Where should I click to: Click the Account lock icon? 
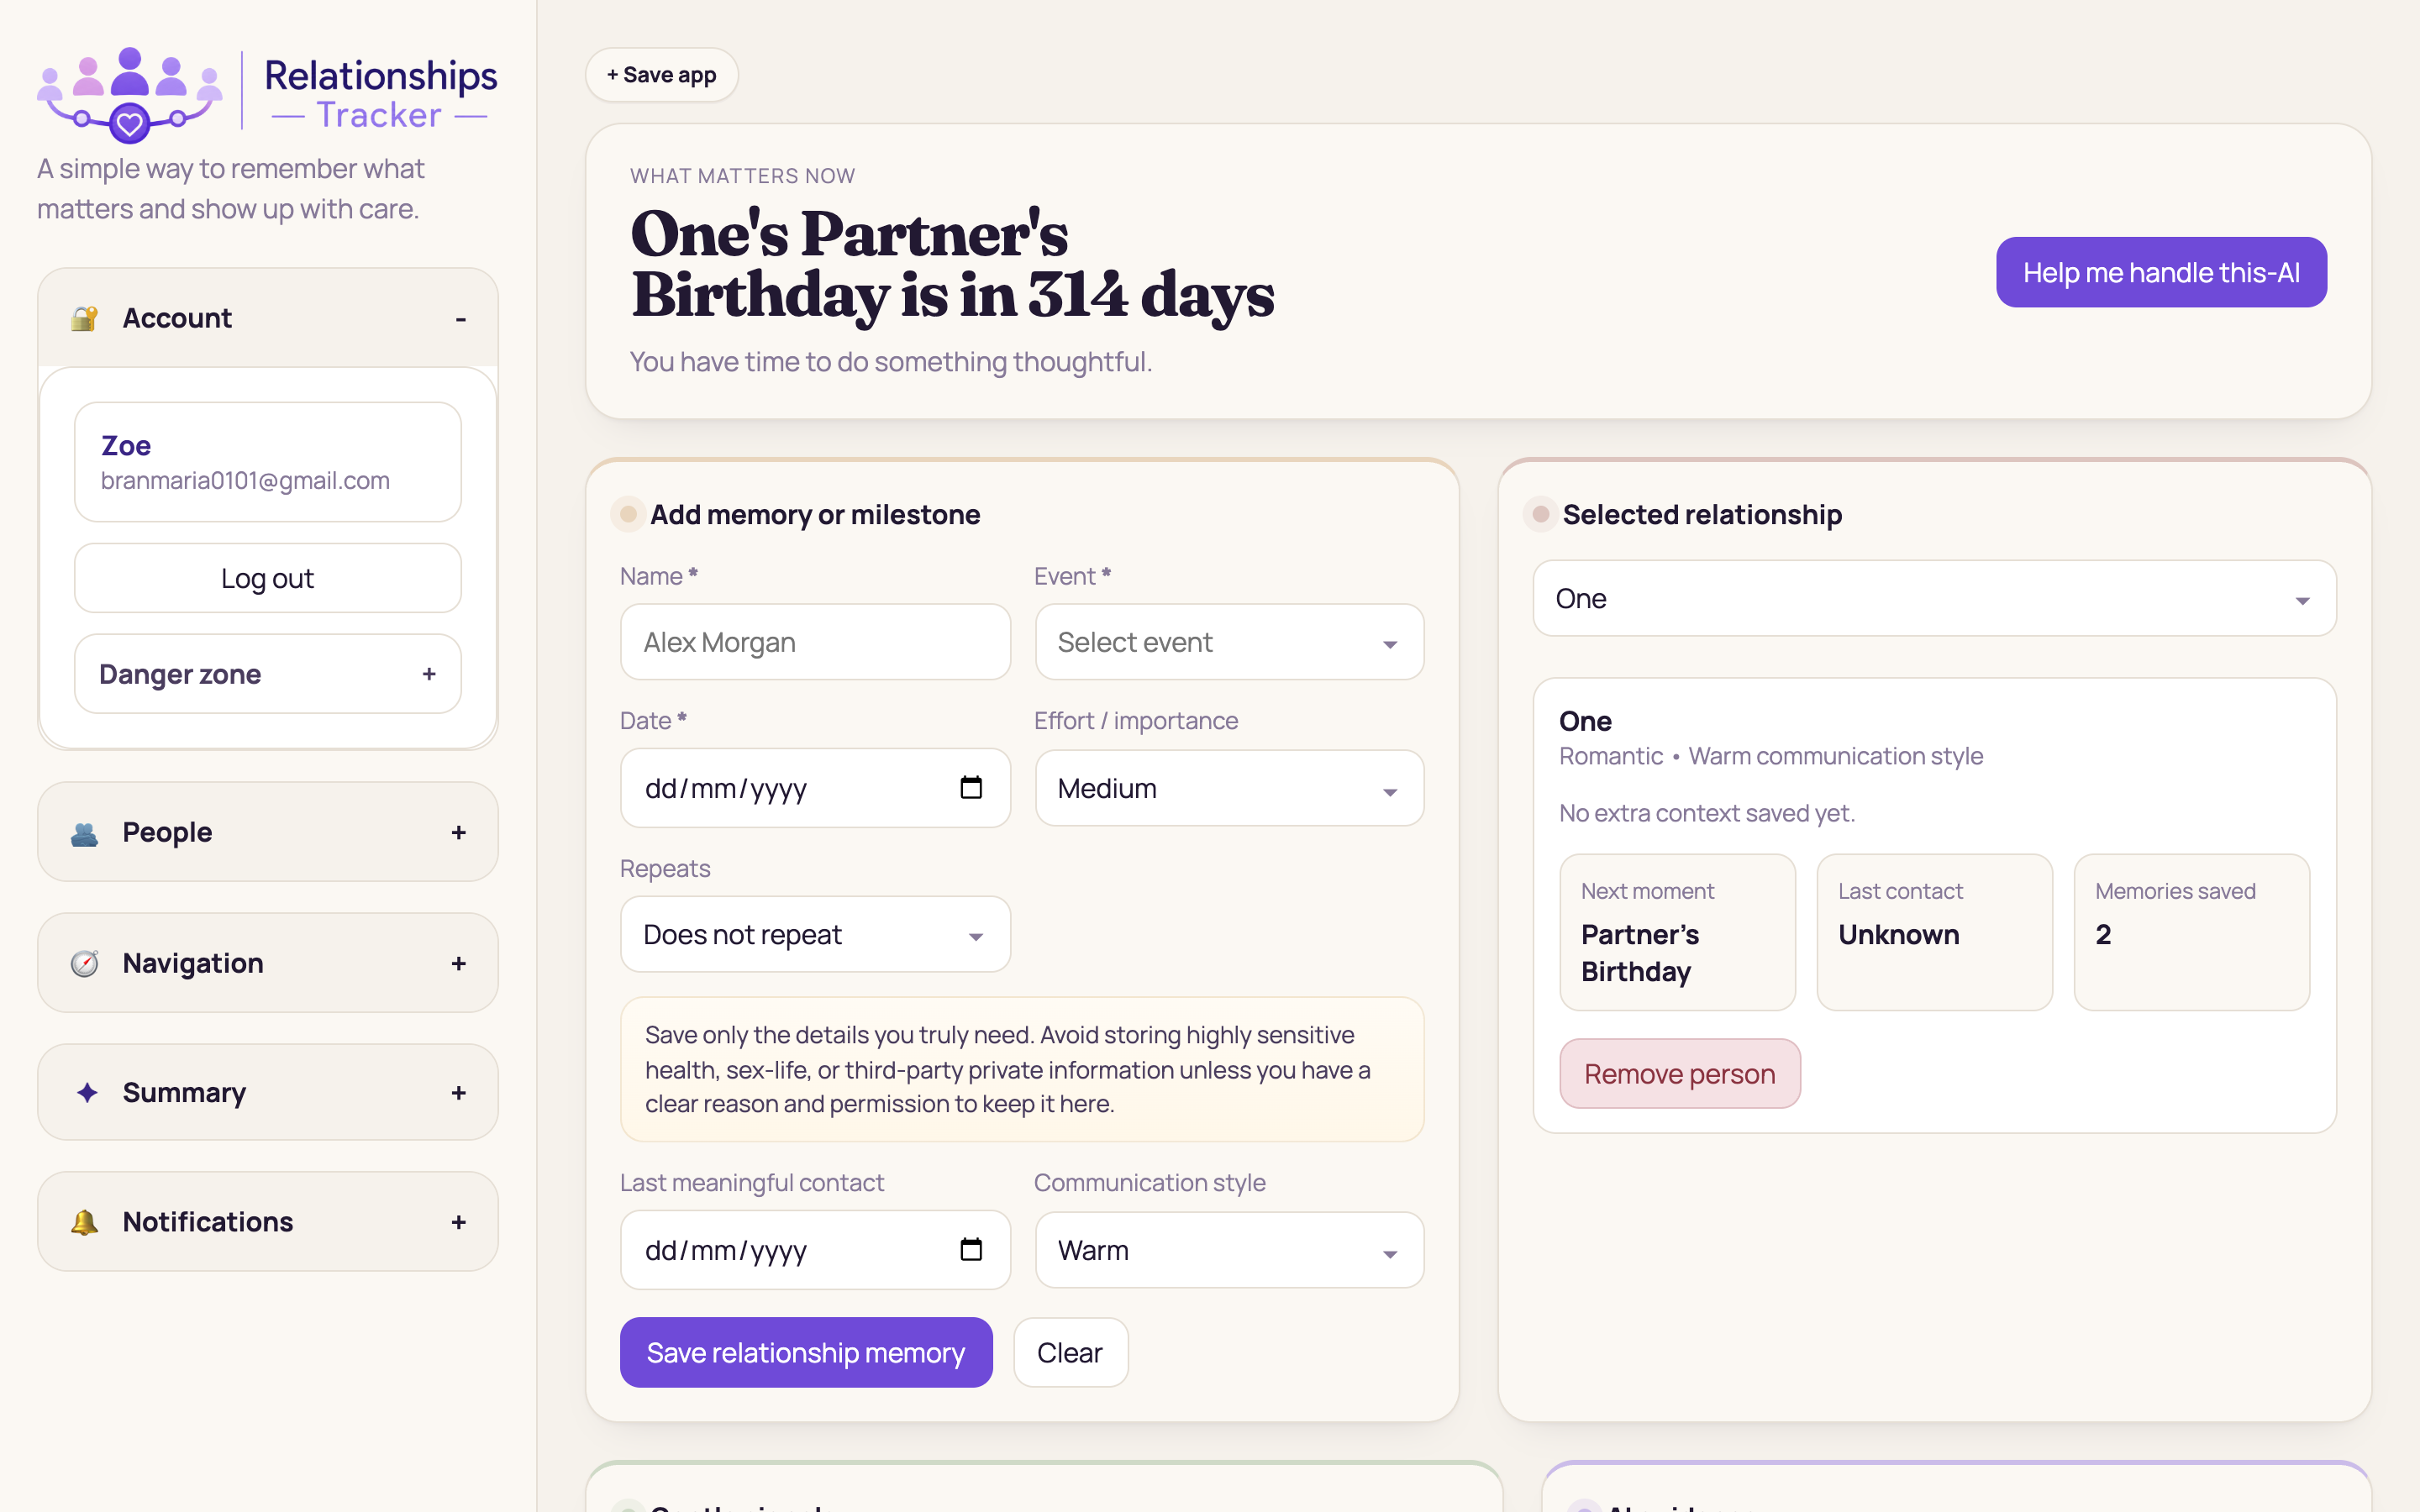85,318
